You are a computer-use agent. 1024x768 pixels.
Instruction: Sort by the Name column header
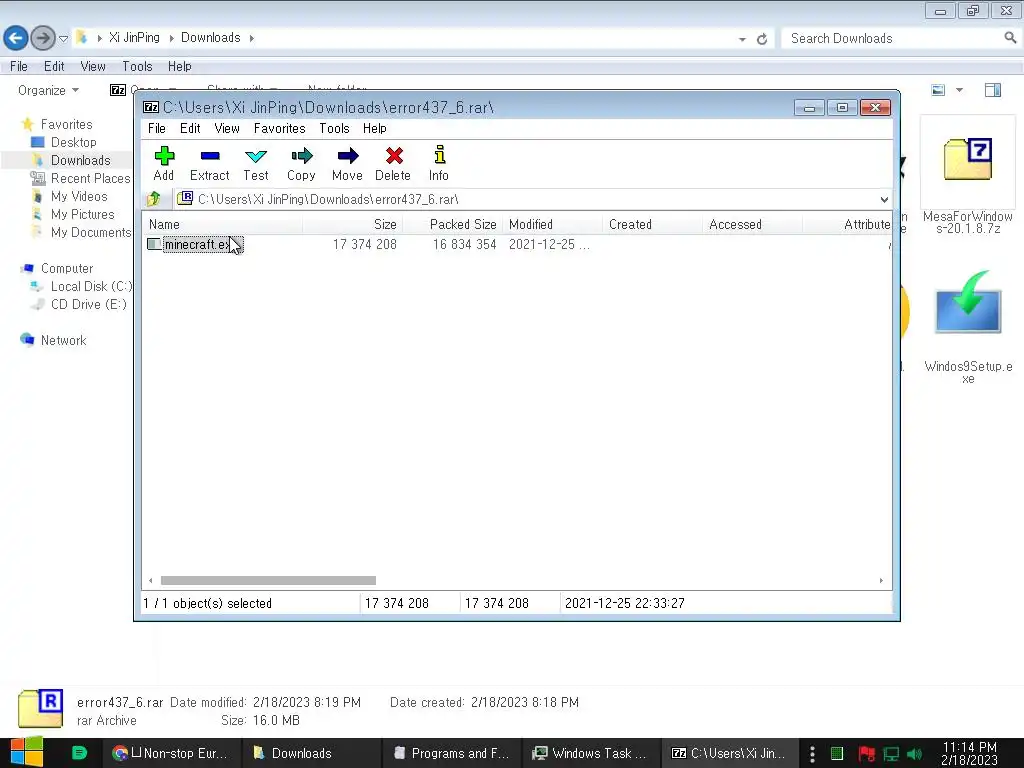click(x=221, y=224)
